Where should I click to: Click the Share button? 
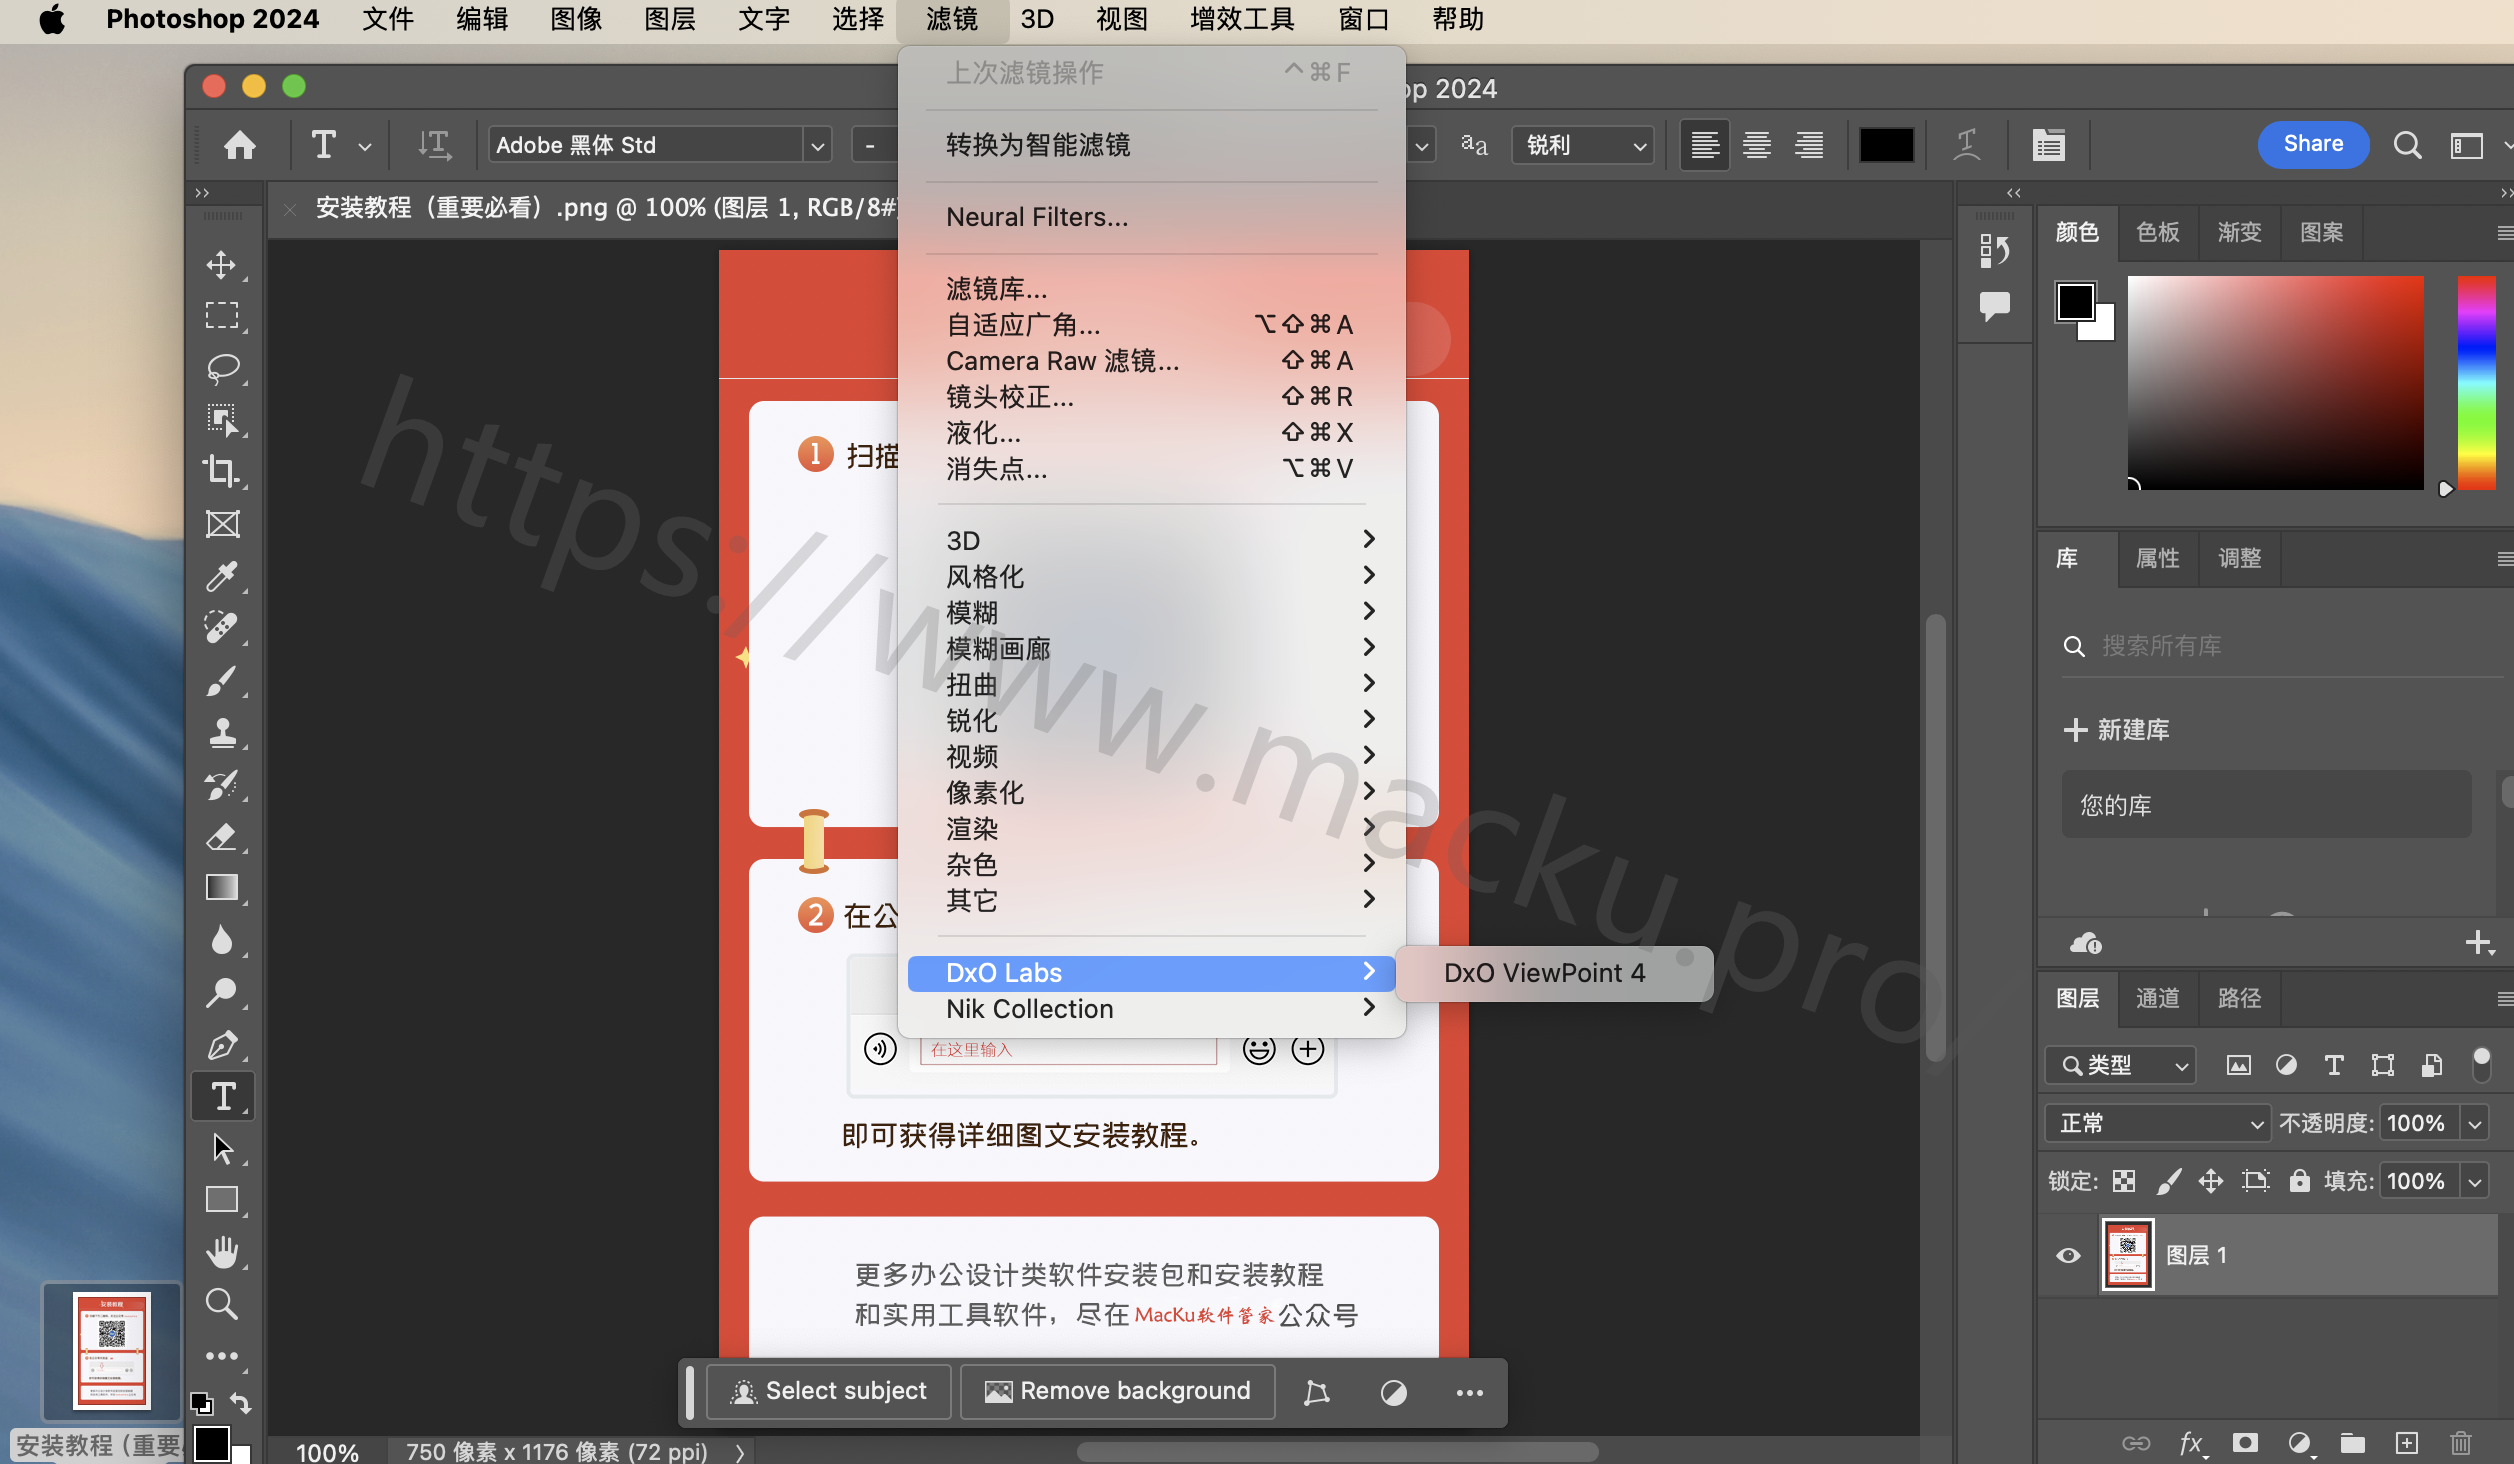click(x=2313, y=144)
